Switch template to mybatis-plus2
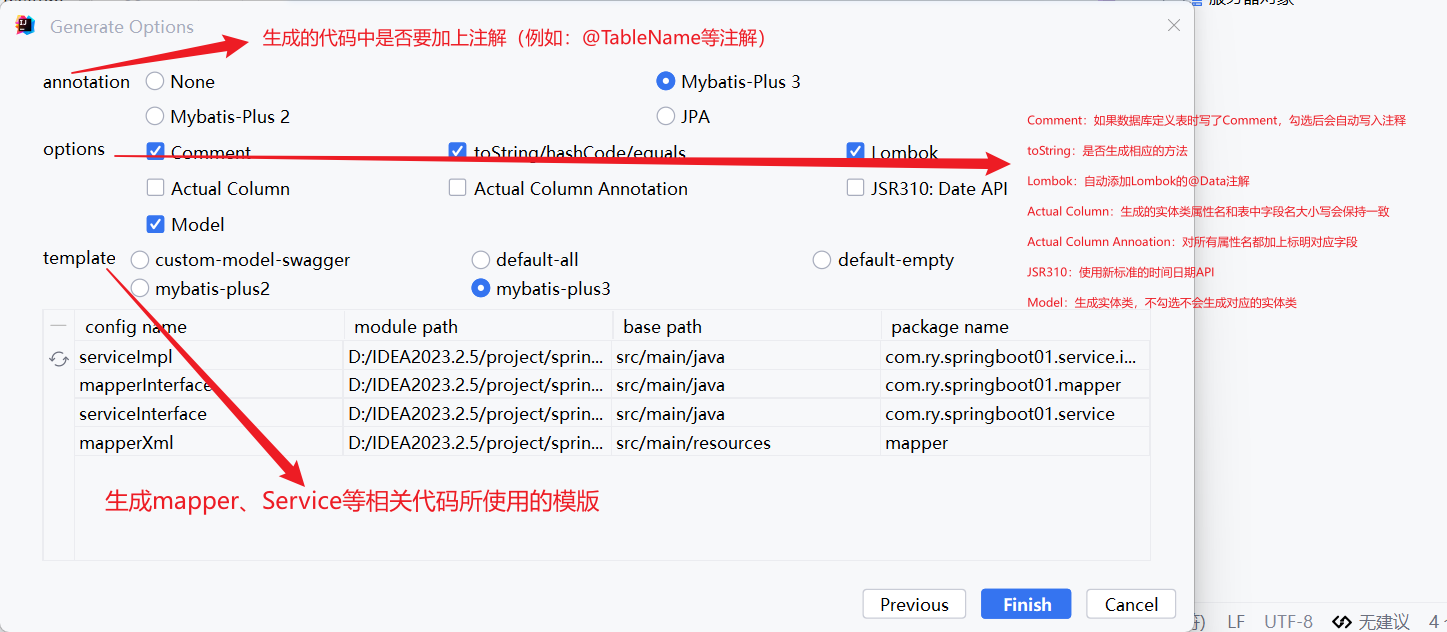Screen dimensions: 1447x632 [x=139, y=288]
